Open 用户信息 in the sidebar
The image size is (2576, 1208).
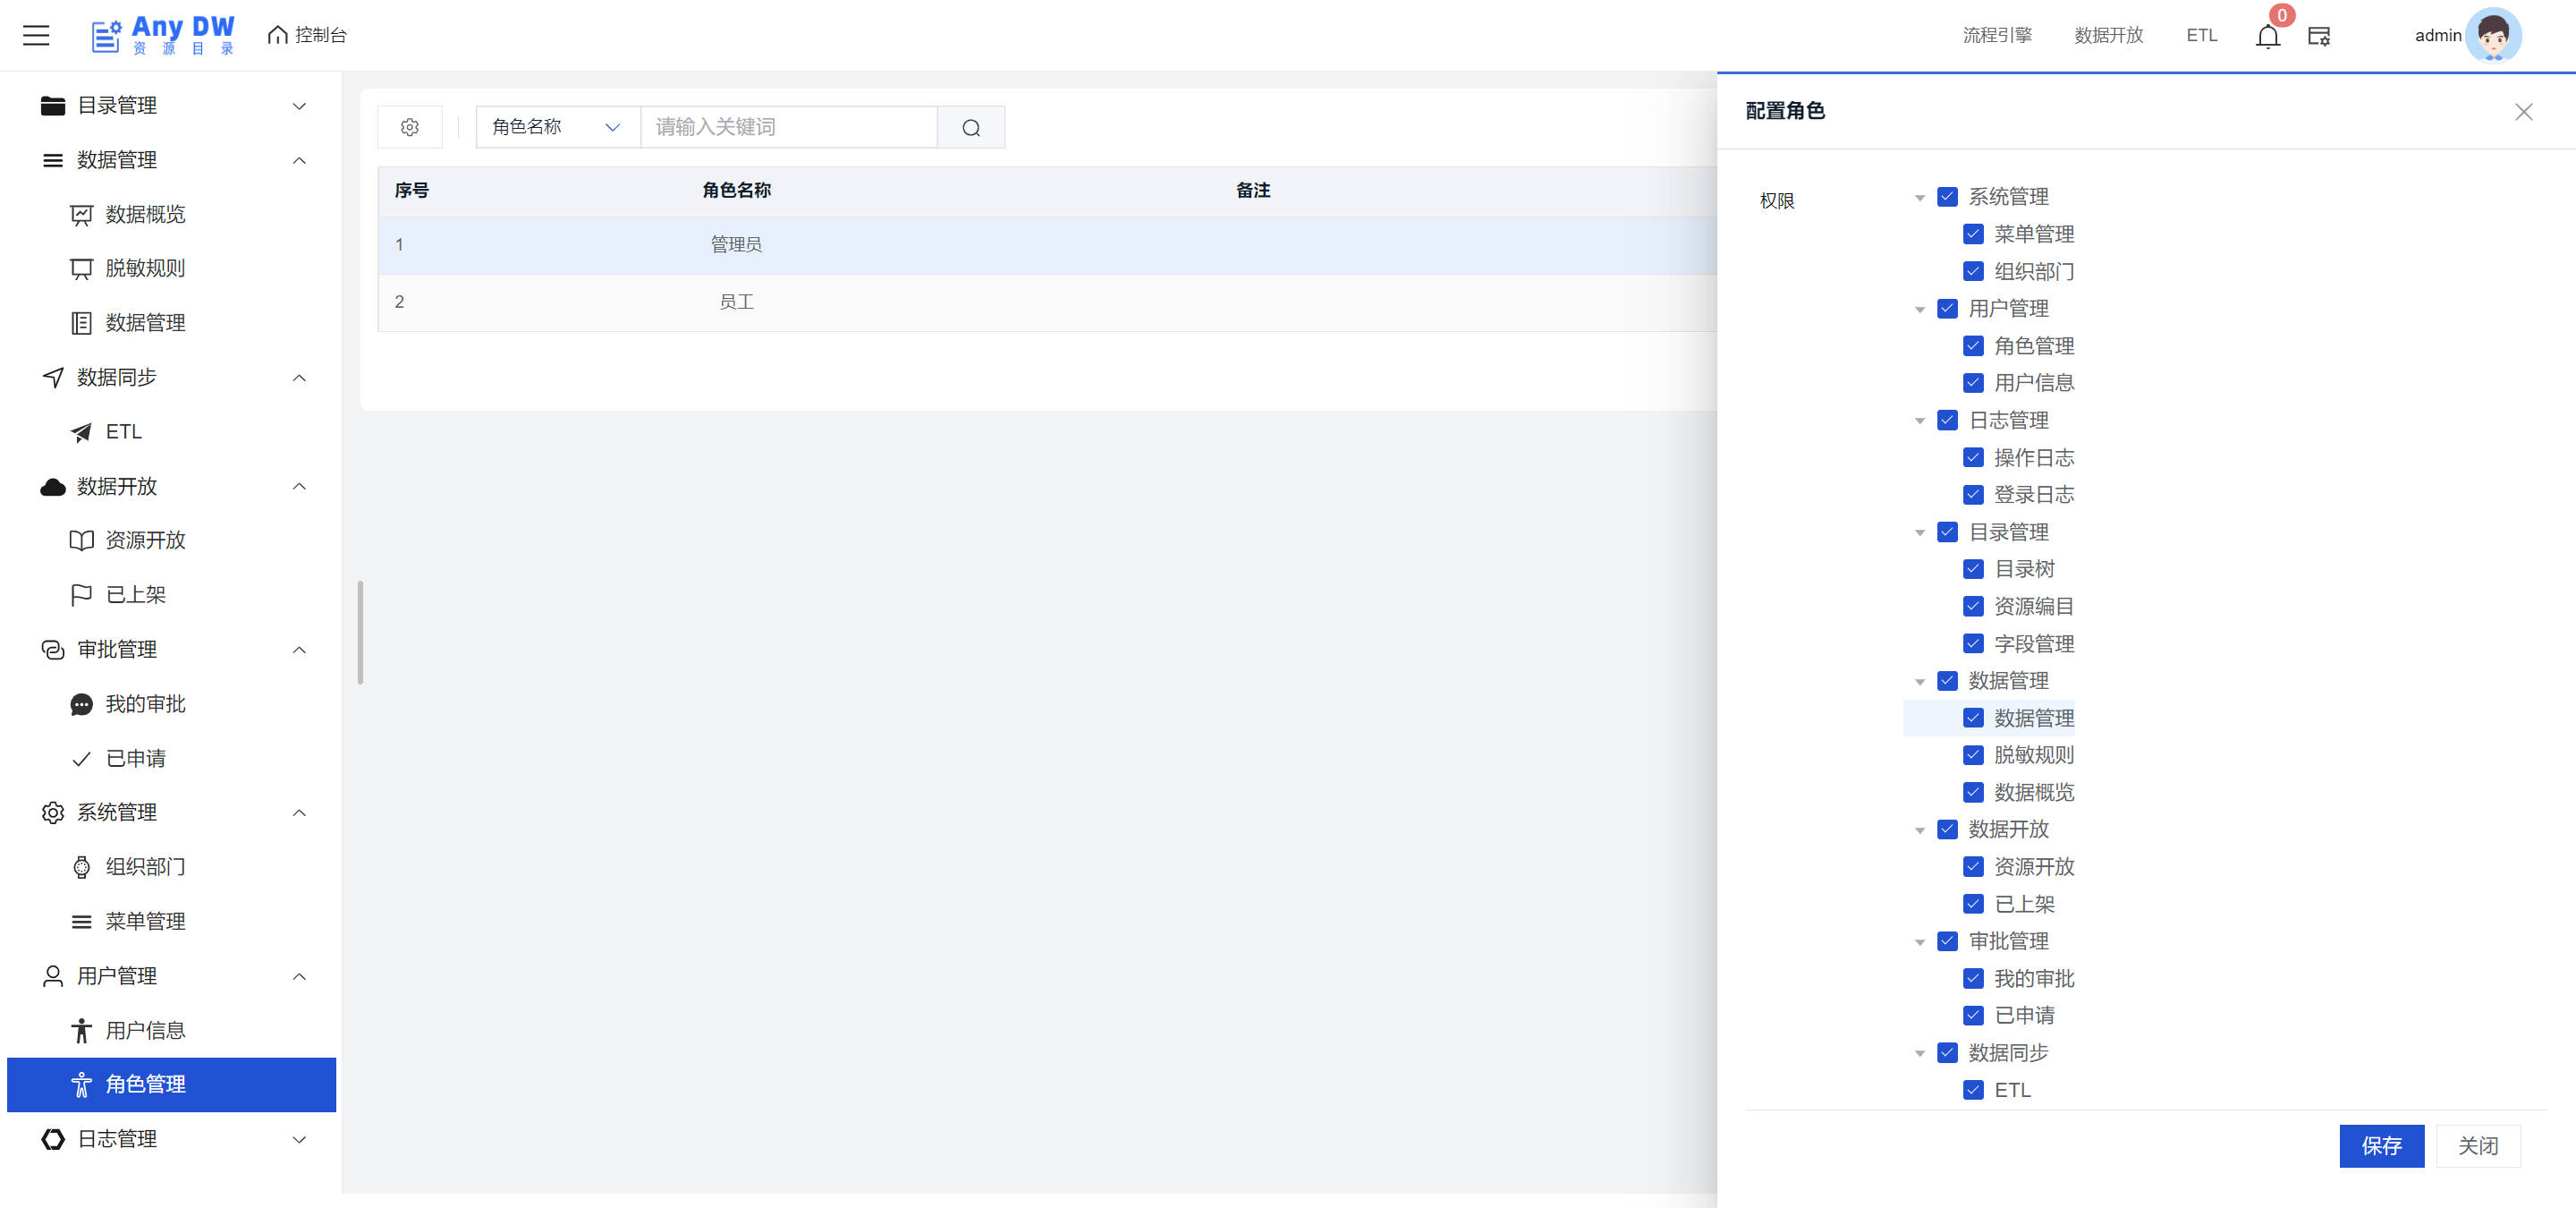point(145,1030)
